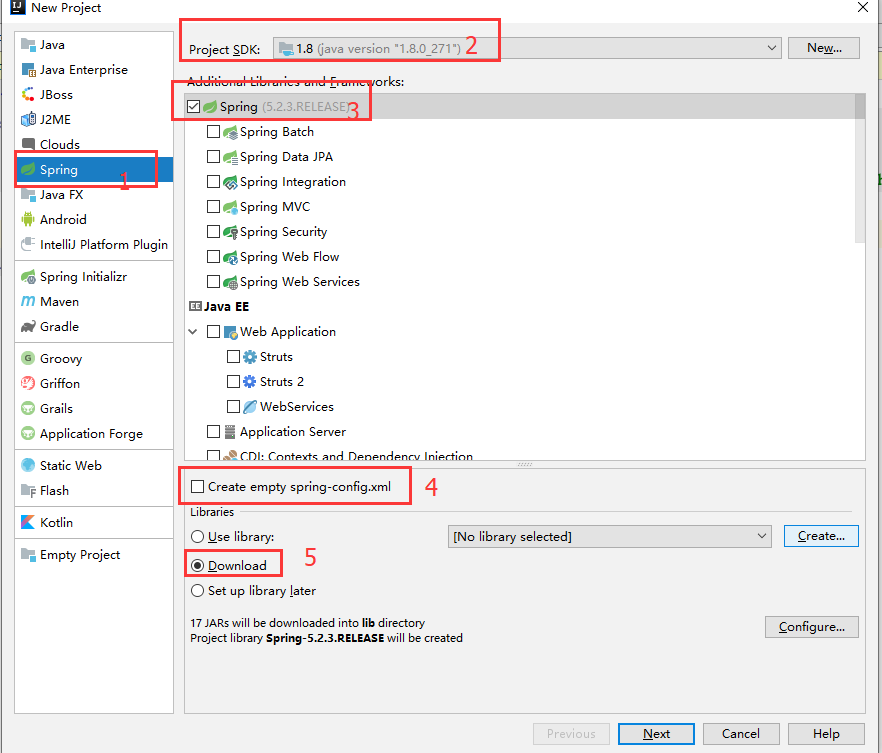Uncheck the Spring 5.2.3.RELEASE checkbox
The image size is (882, 753).
(x=194, y=106)
